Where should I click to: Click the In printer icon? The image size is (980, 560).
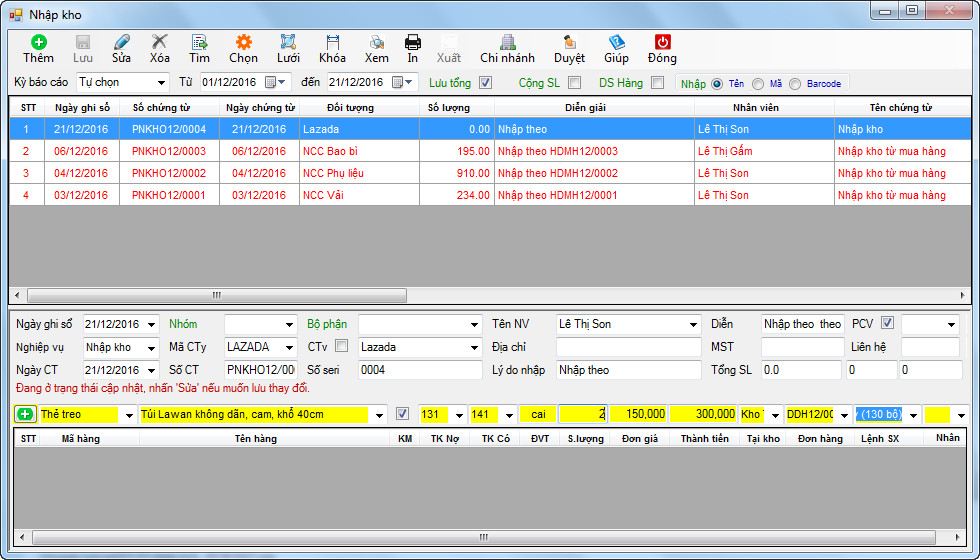(x=412, y=42)
